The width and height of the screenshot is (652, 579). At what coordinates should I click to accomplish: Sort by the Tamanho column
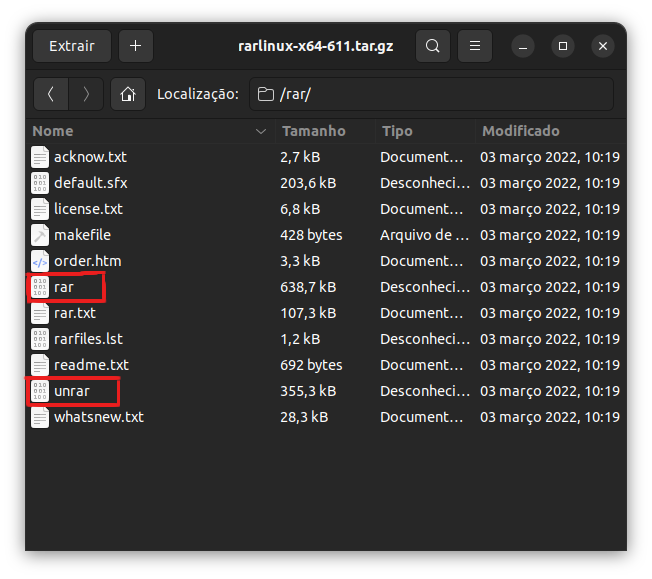click(x=325, y=131)
